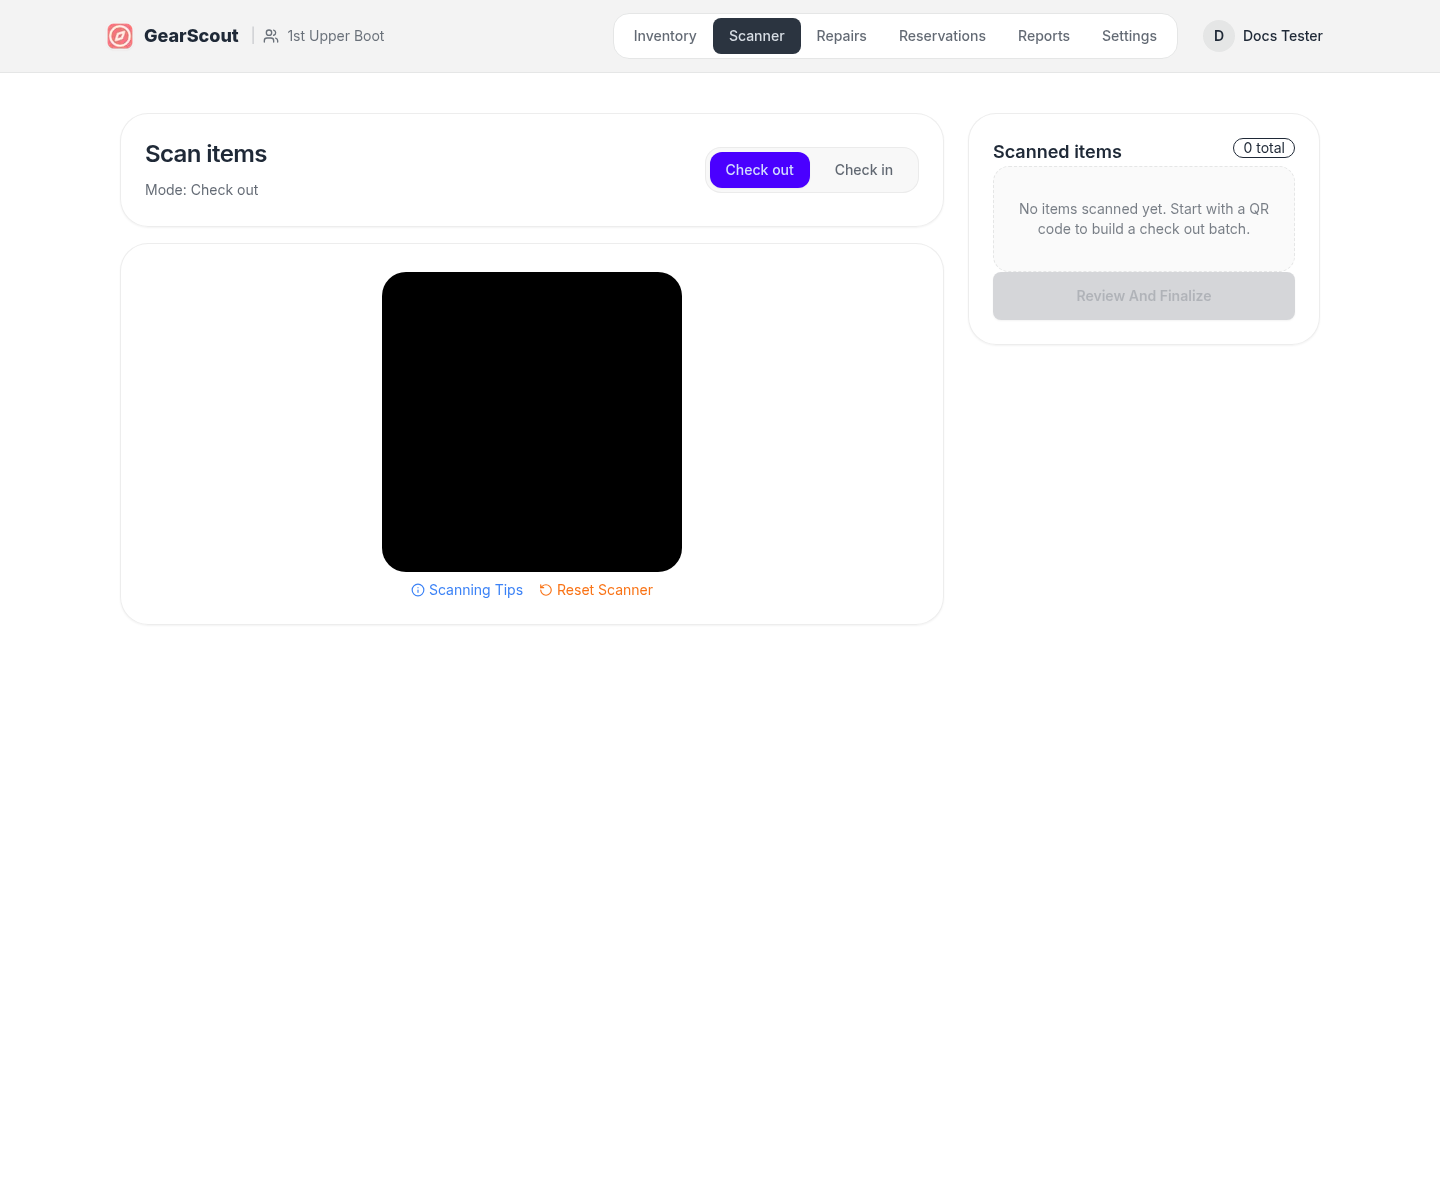
Task: Click the Reset Scanner link
Action: pos(604,590)
